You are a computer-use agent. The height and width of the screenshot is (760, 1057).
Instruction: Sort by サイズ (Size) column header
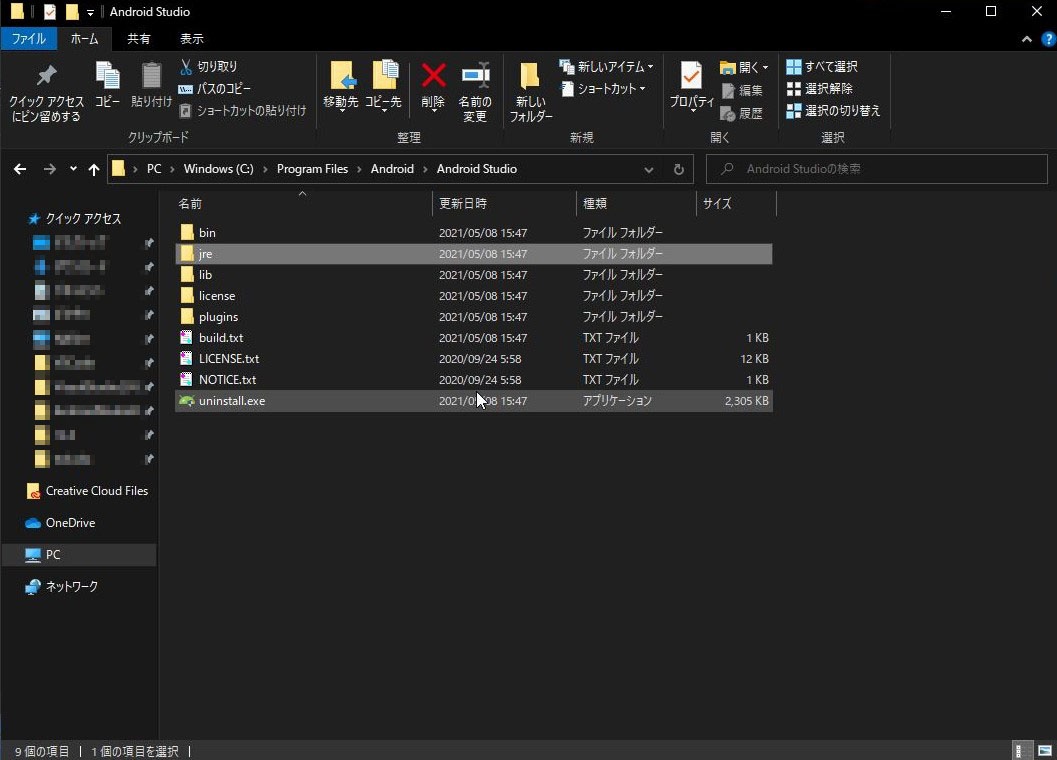point(736,204)
